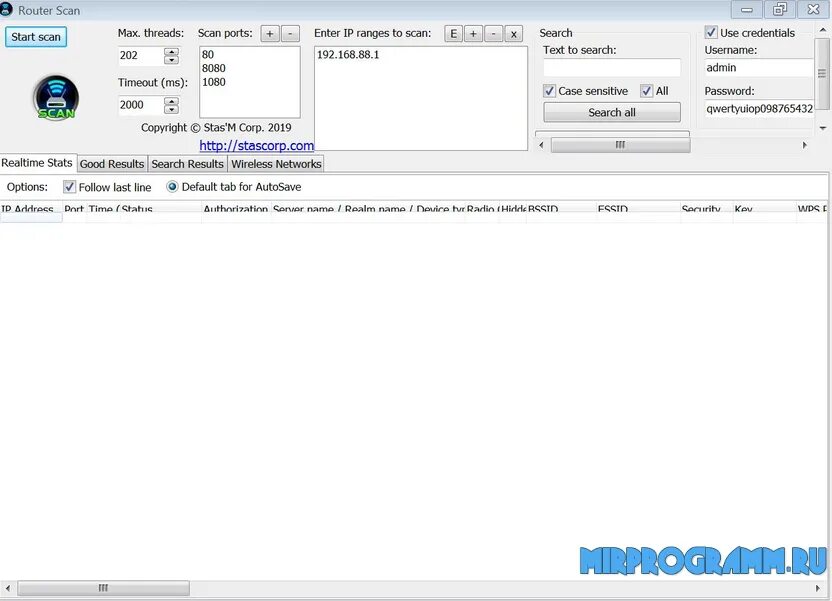832x601 pixels.
Task: Click the top panel scroll left arrow
Action: point(541,145)
